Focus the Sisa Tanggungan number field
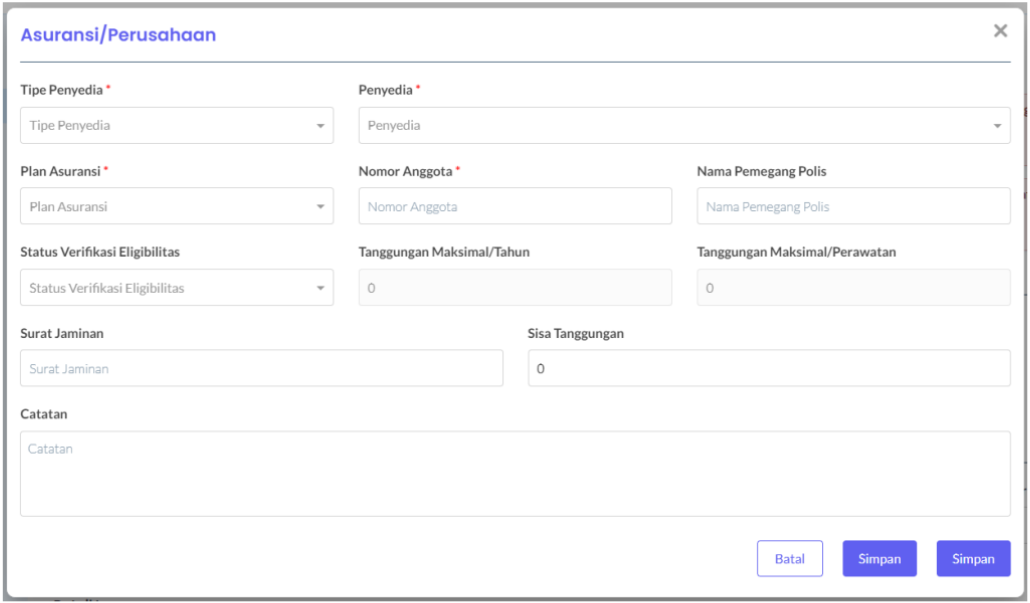Screen dimensions: 1030x603 768,369
